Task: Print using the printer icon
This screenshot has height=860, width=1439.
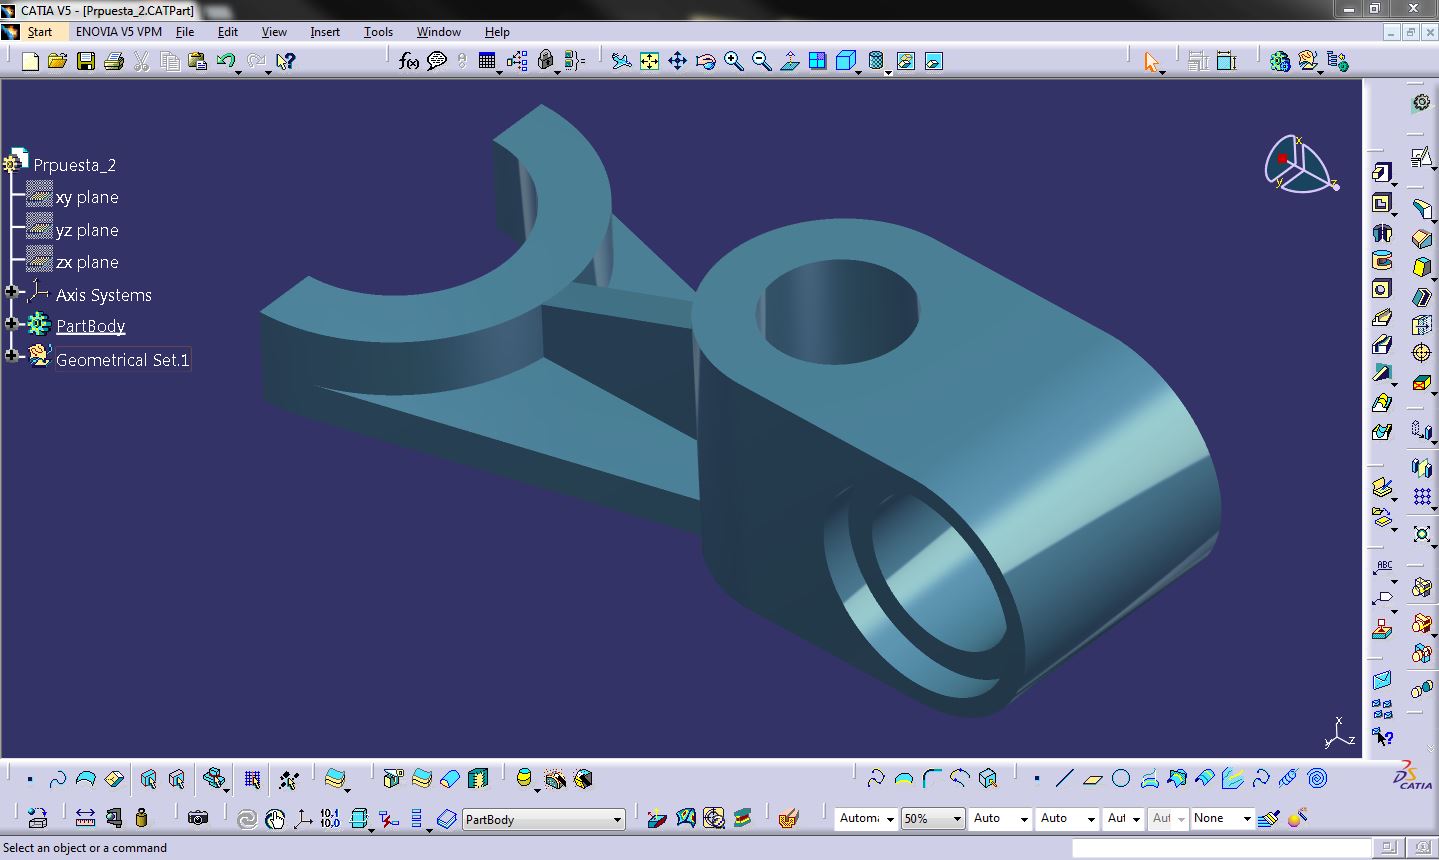Action: pos(113,62)
